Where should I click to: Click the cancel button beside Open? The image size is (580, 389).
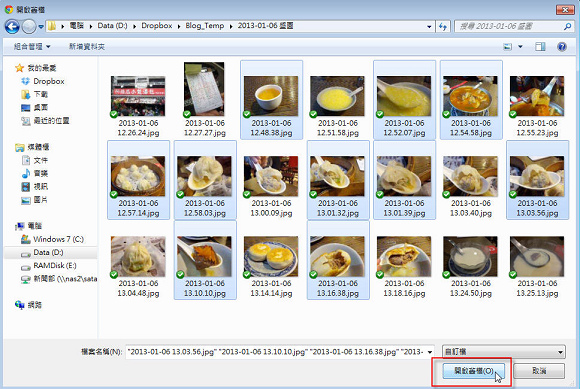[539, 371]
